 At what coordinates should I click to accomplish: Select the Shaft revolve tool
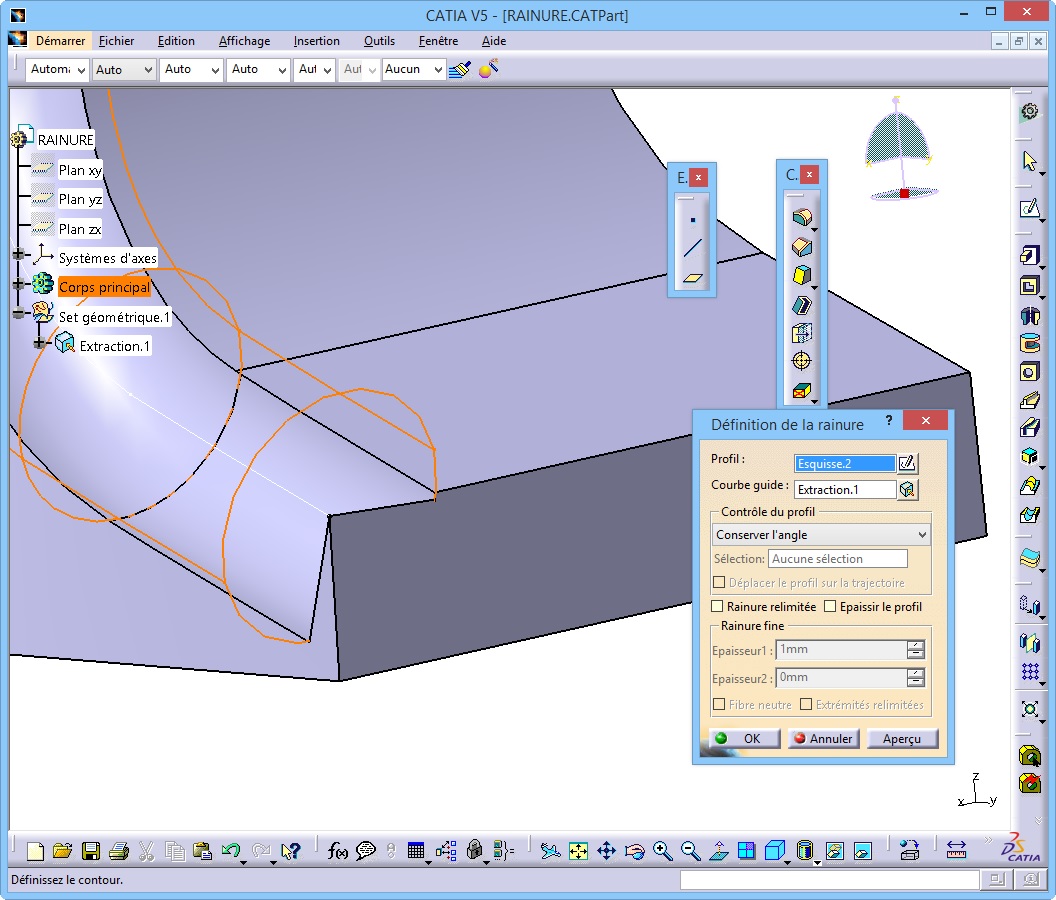point(1029,315)
